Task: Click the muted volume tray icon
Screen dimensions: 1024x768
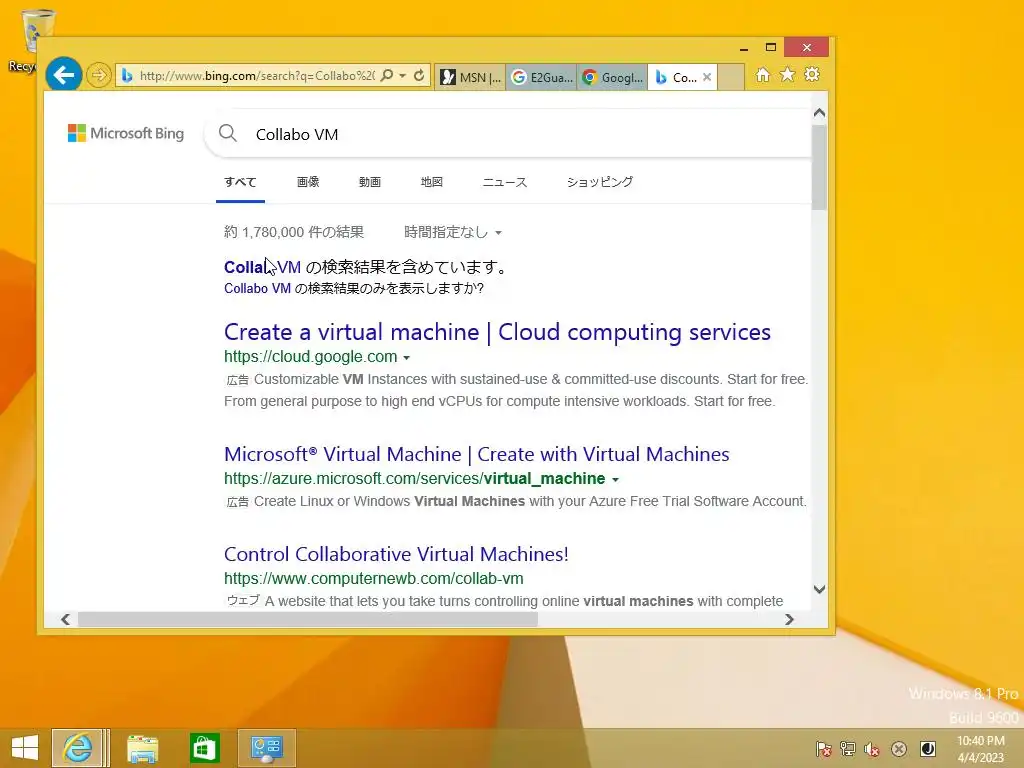Action: [872, 749]
